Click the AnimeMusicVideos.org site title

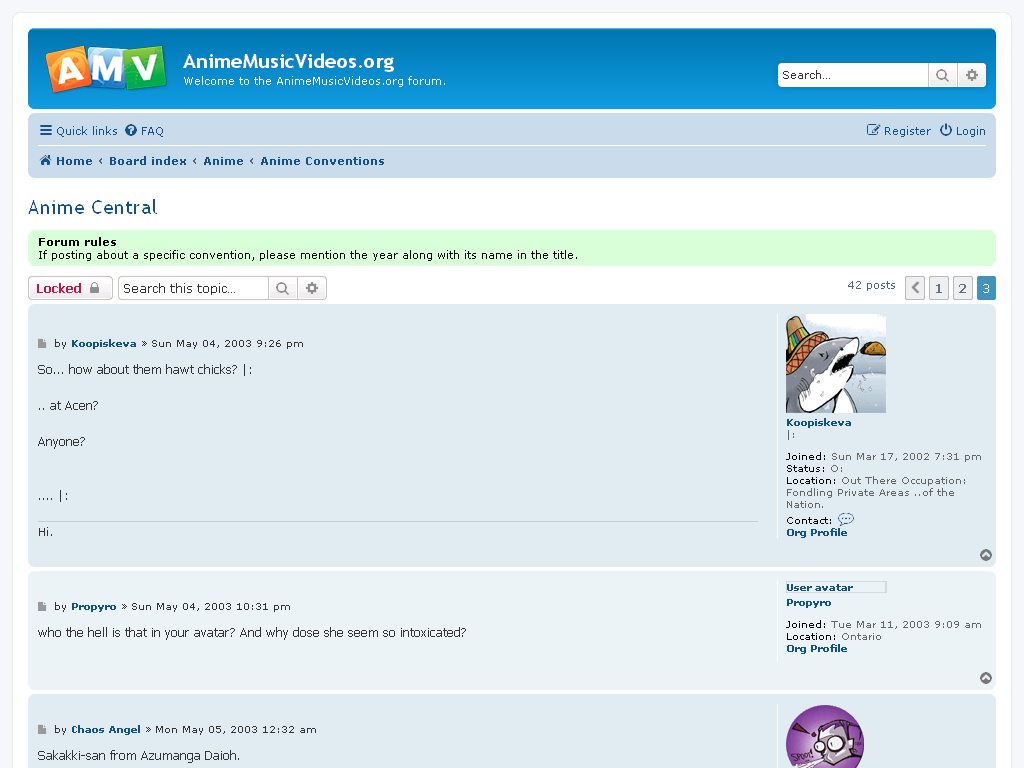[x=289, y=61]
